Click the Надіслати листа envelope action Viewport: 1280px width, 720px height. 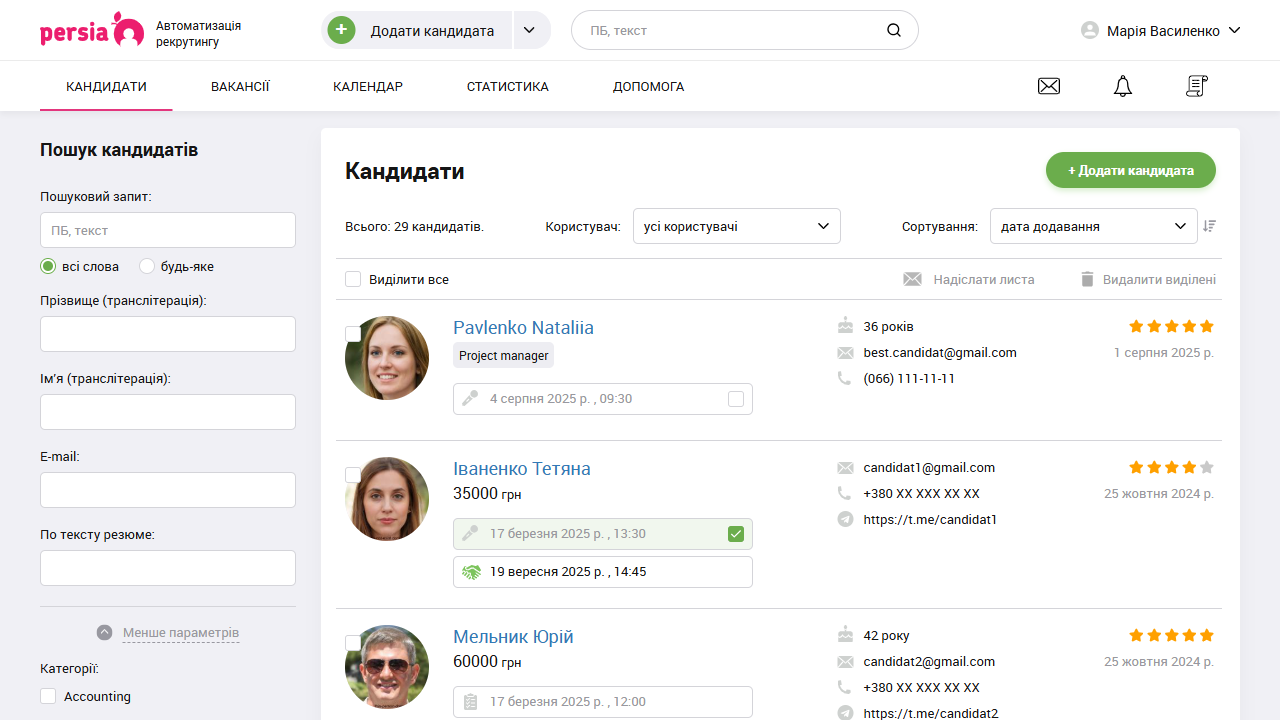[912, 279]
